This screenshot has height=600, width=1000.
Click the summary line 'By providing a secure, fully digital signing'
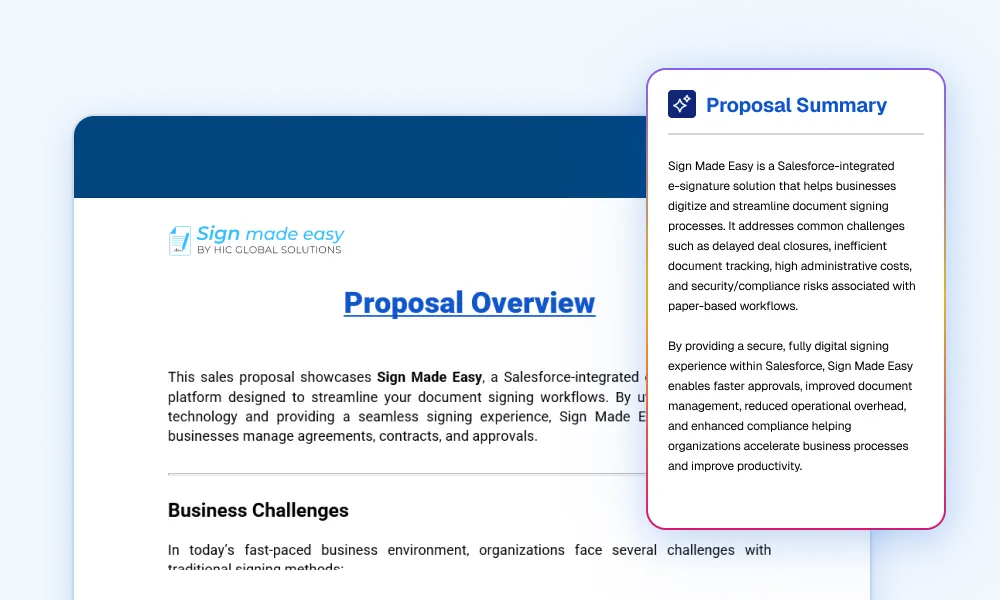pyautogui.click(x=778, y=346)
